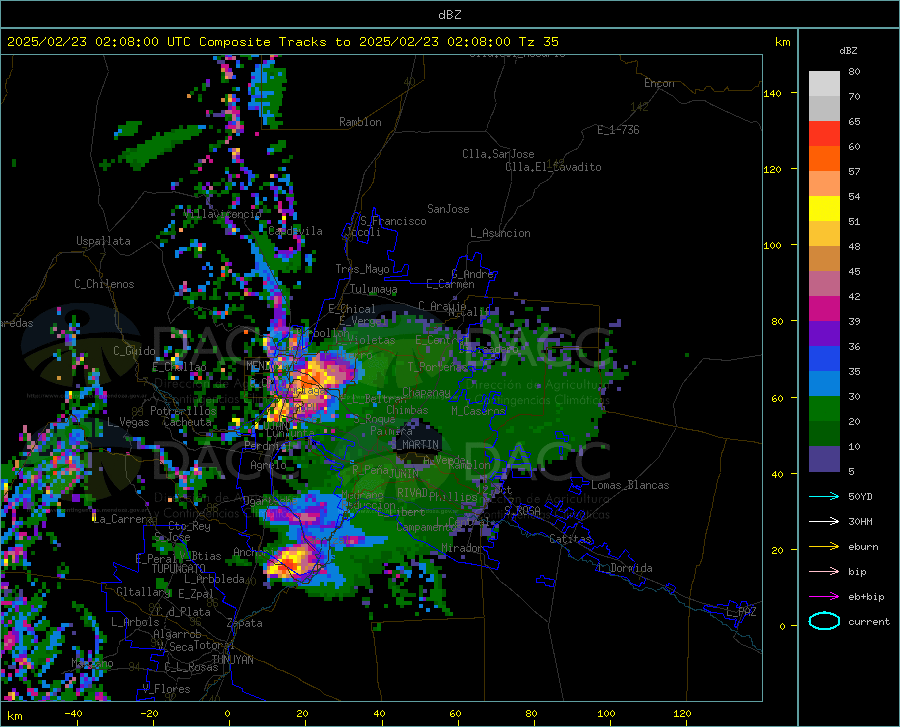Click the M_Caseros place label

[x=478, y=411]
